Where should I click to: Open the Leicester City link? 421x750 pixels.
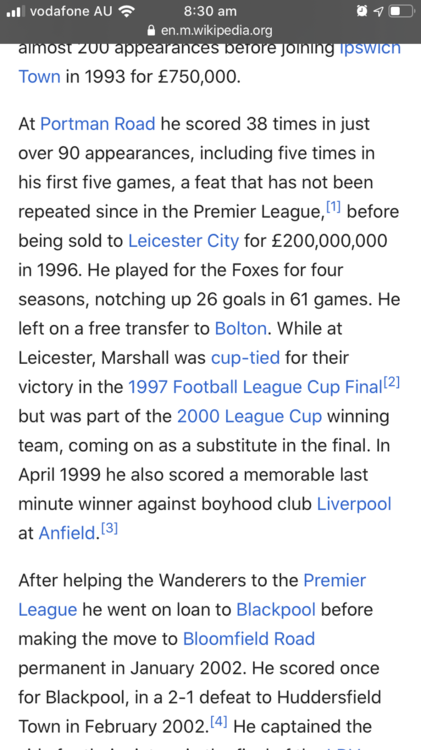point(183,241)
